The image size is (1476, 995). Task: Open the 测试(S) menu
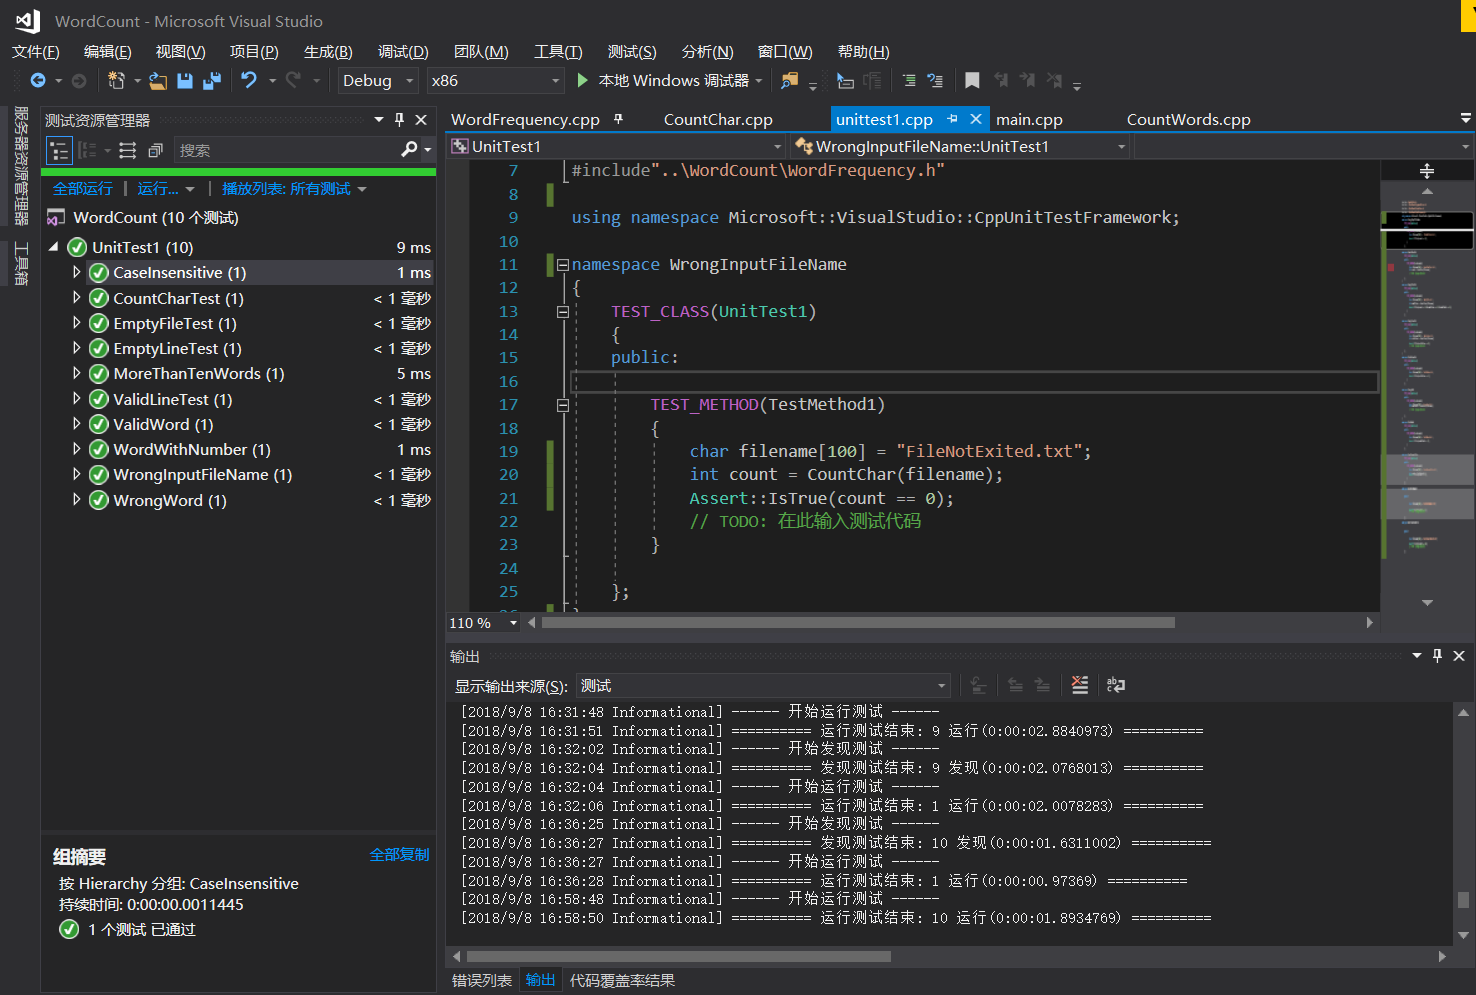point(632,52)
